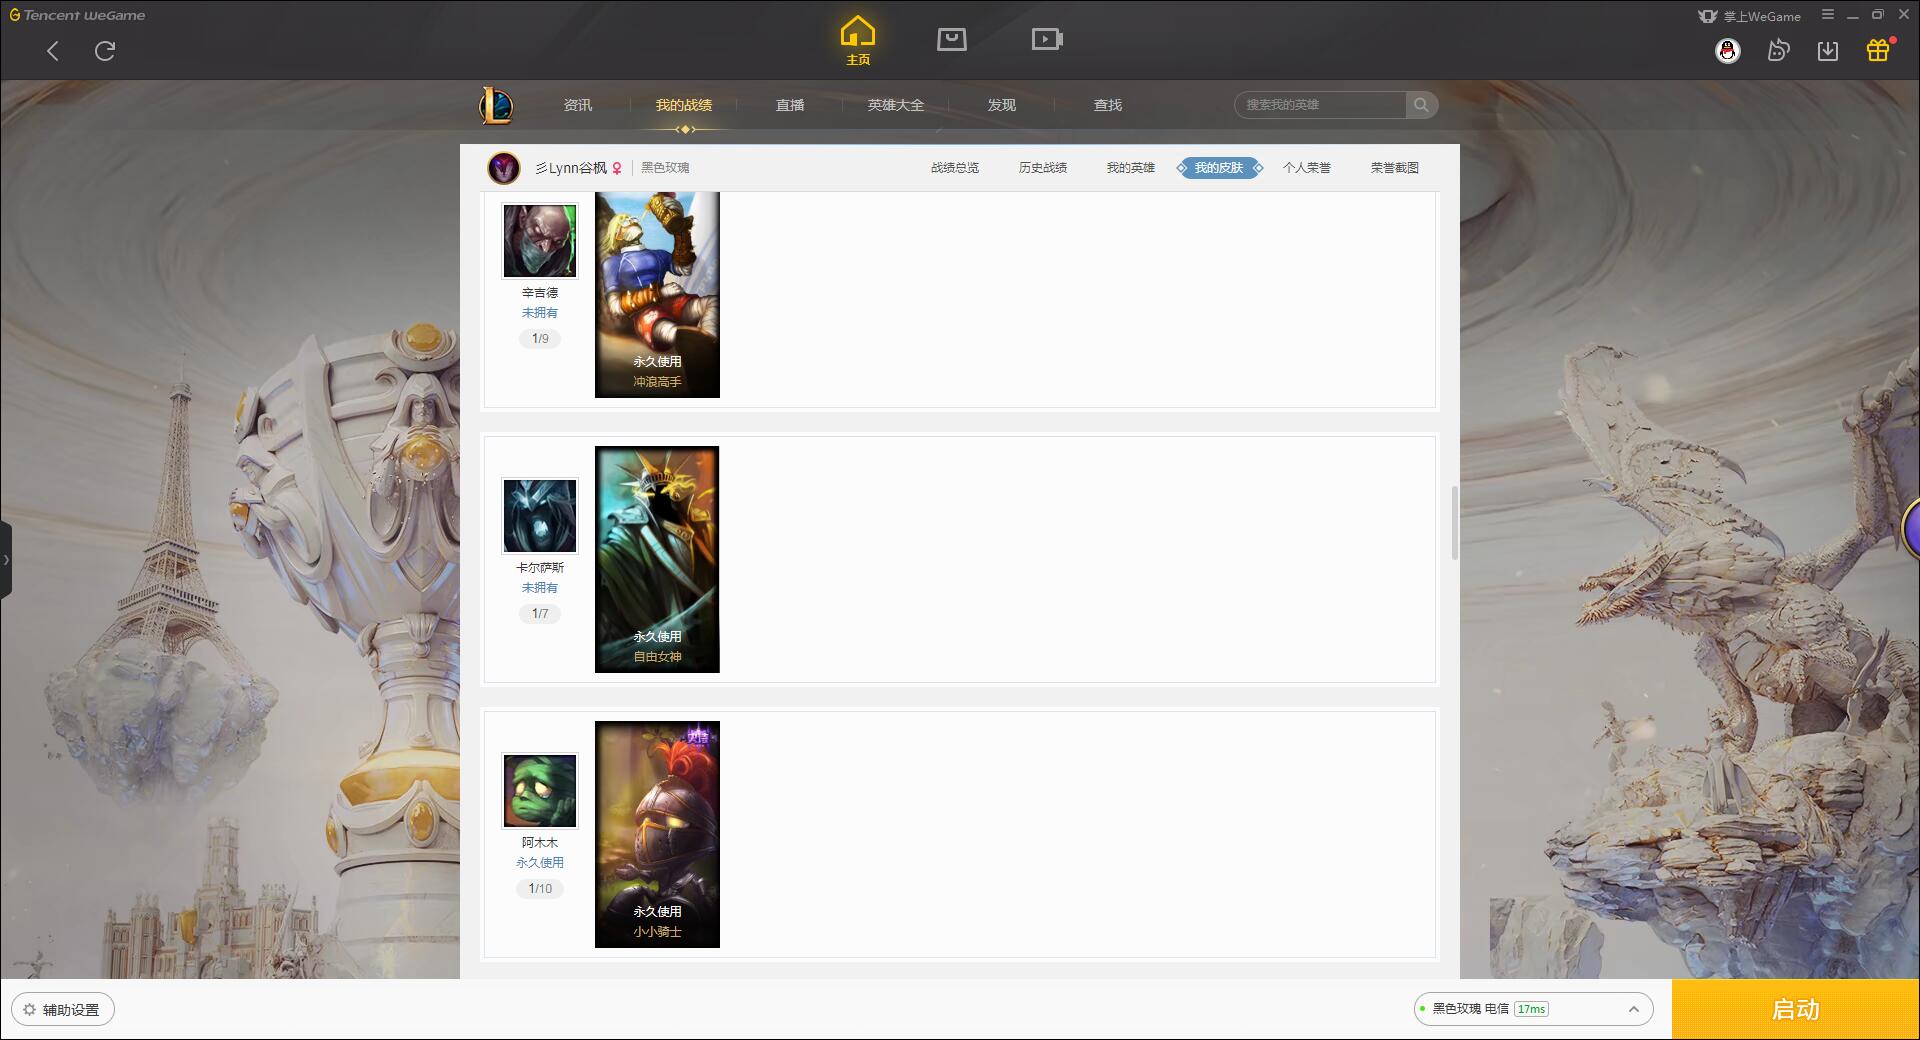Viewport: 1920px width, 1040px height.
Task: Open the 资讯 tab
Action: point(578,105)
